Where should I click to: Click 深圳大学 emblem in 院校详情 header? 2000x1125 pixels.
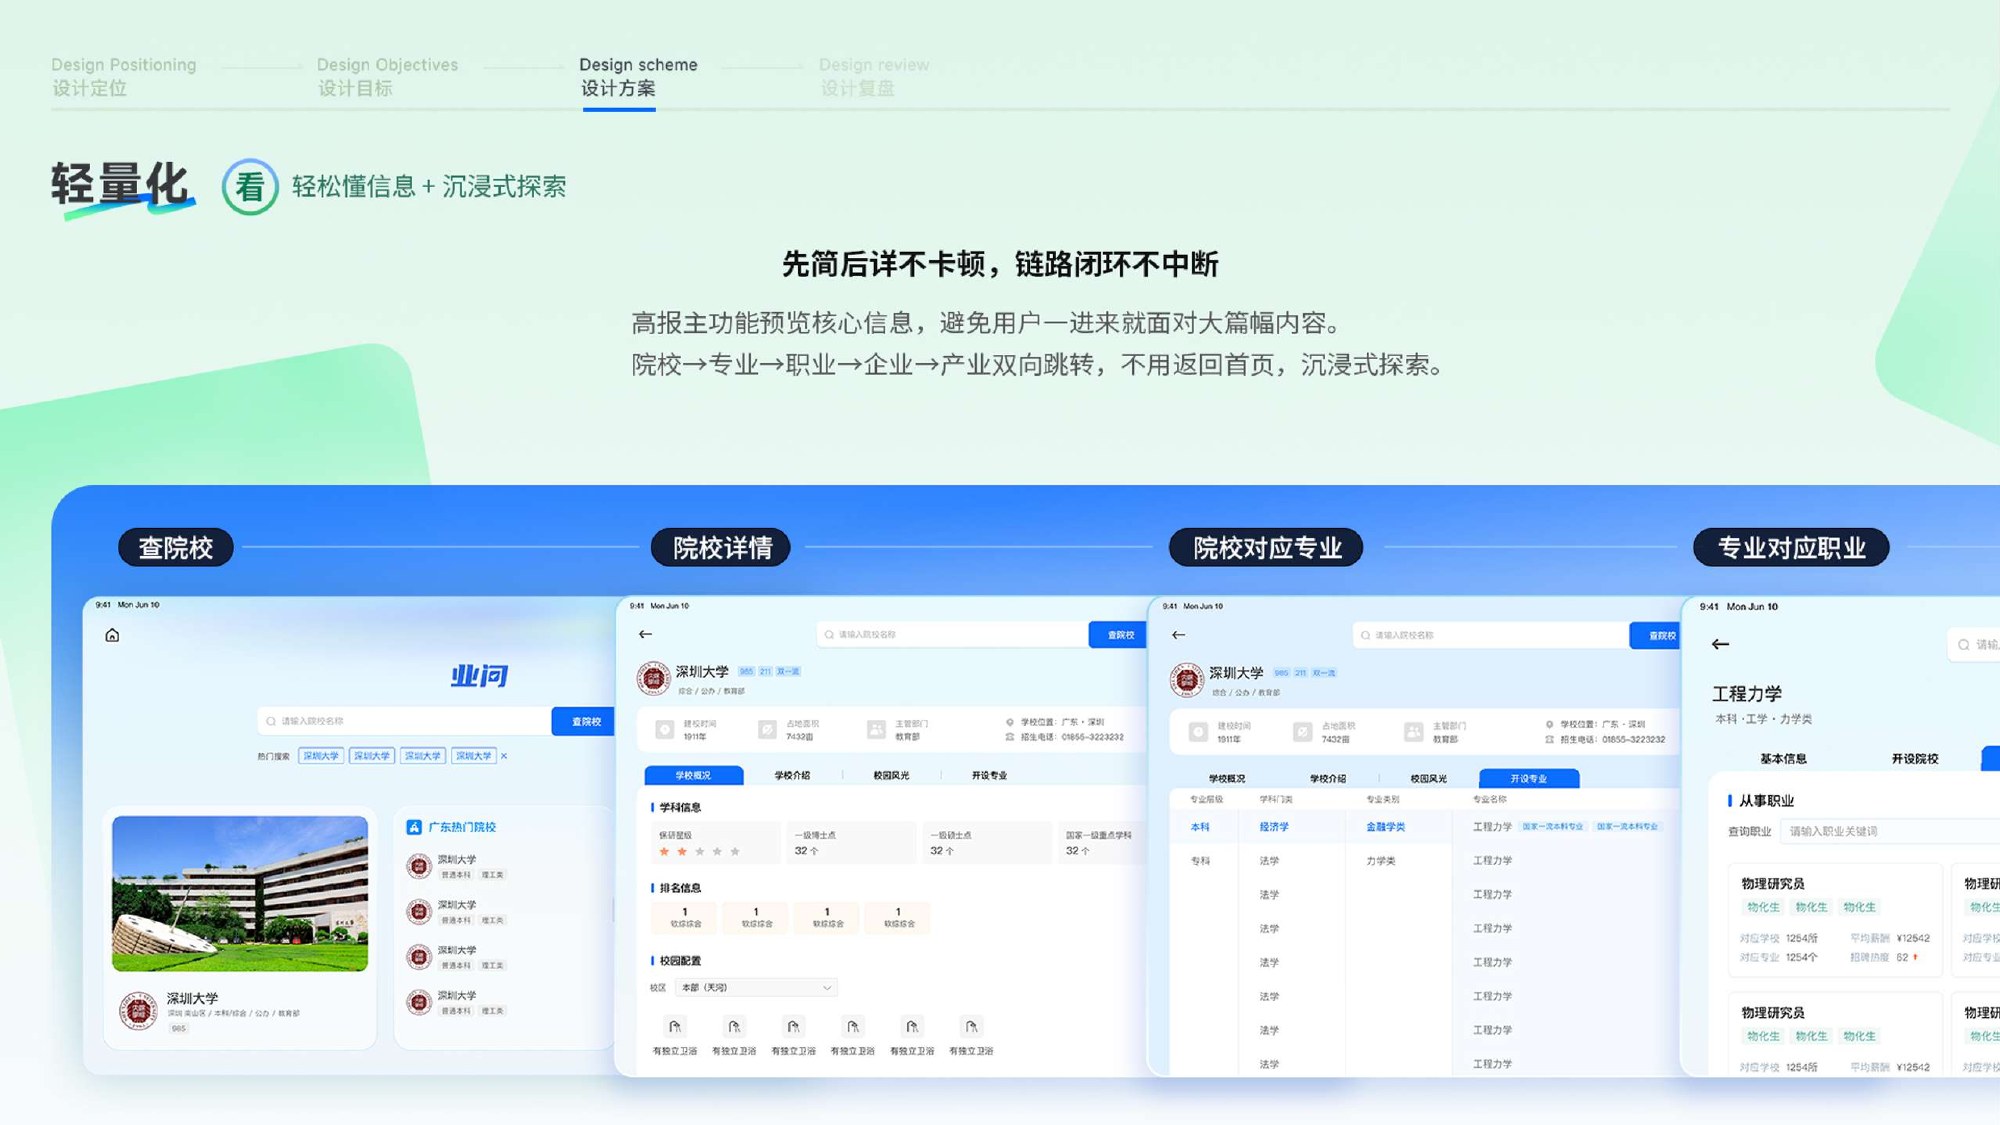pyautogui.click(x=653, y=678)
